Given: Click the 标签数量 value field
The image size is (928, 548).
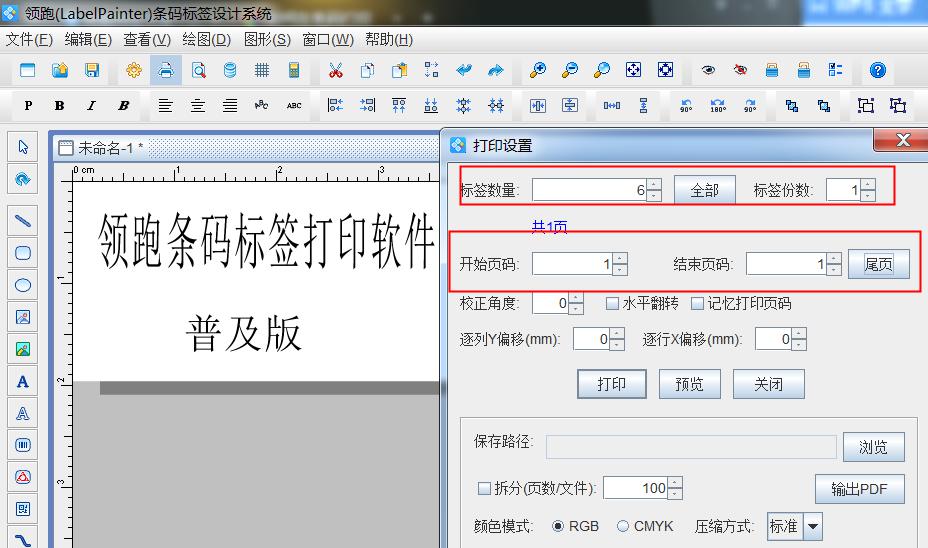Looking at the screenshot, I should (x=589, y=191).
